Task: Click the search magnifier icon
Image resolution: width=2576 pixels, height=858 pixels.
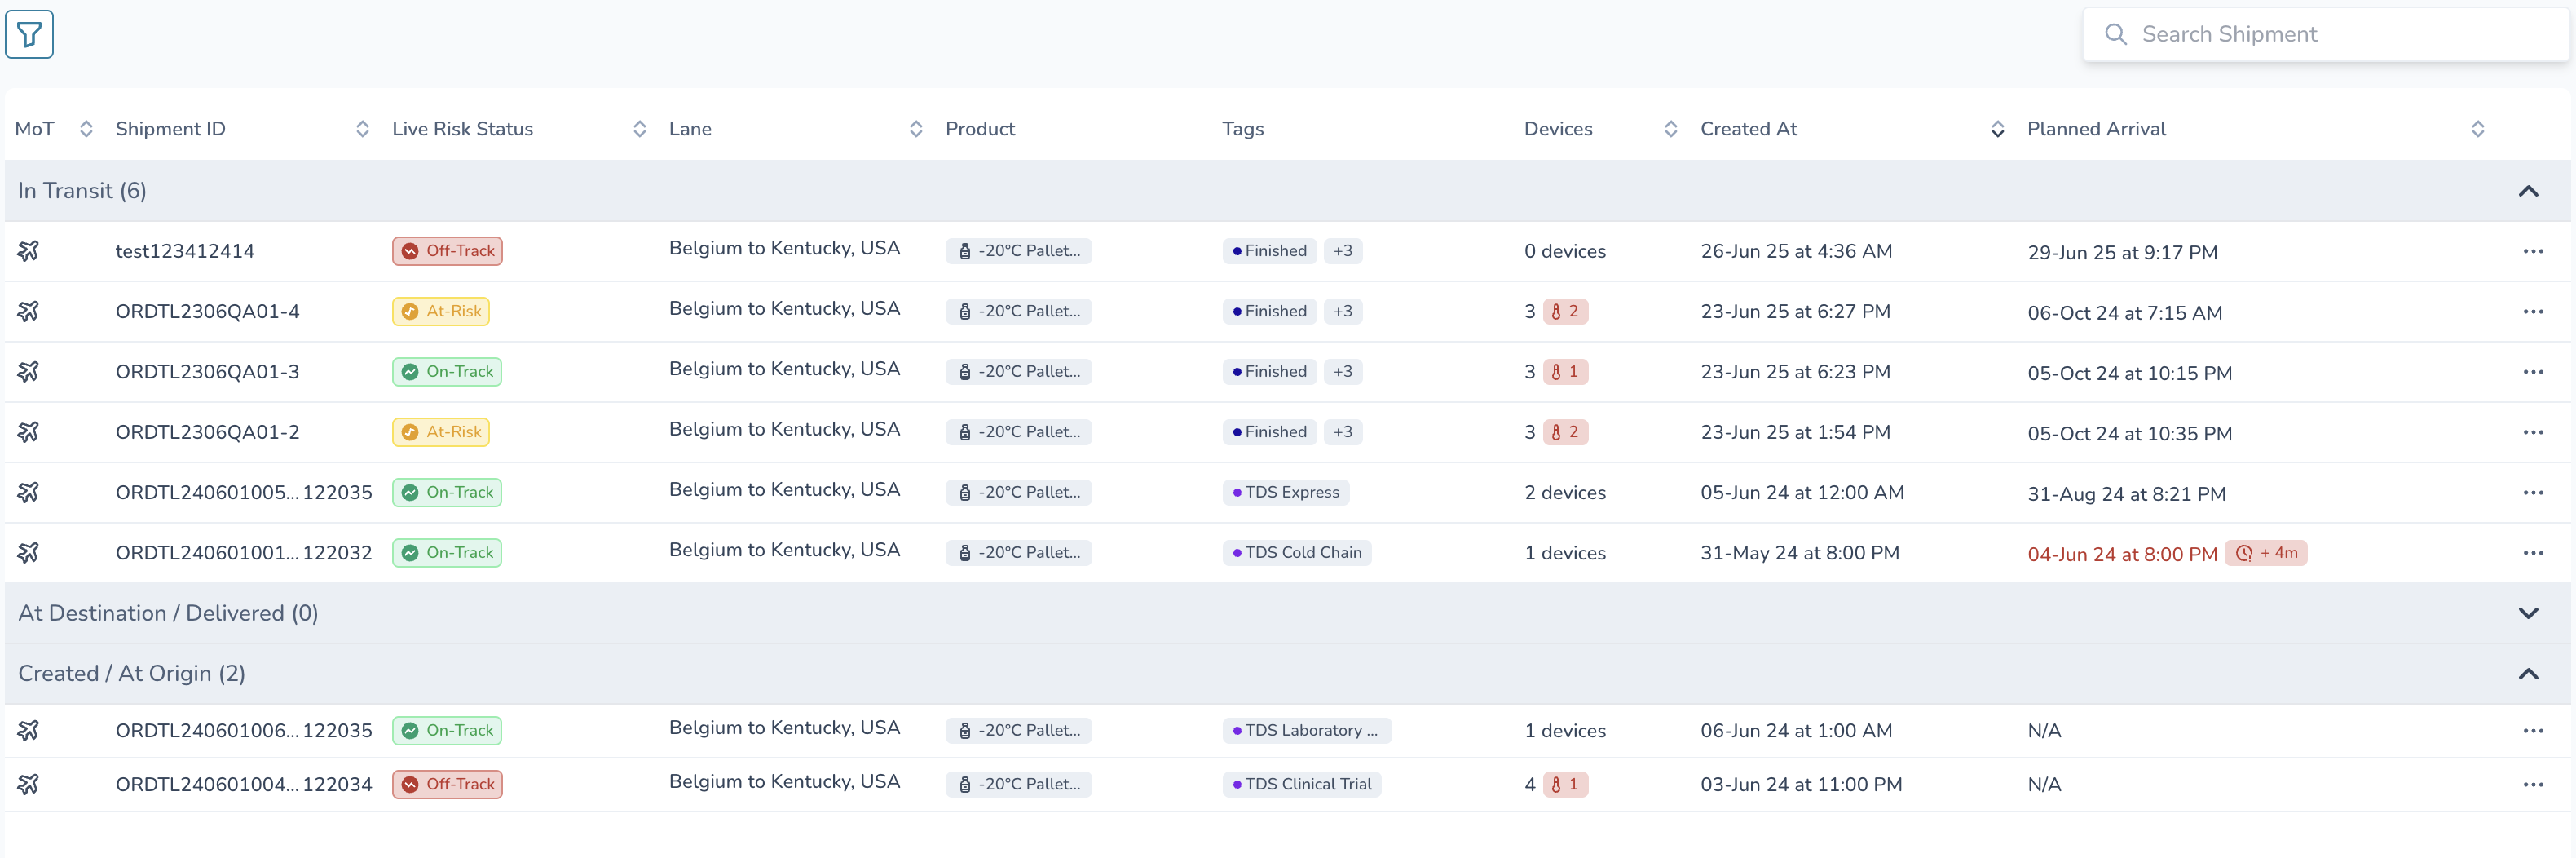Action: (2115, 34)
